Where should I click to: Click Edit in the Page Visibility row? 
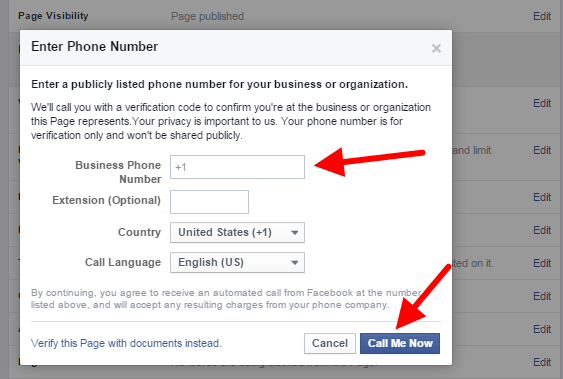coord(542,16)
